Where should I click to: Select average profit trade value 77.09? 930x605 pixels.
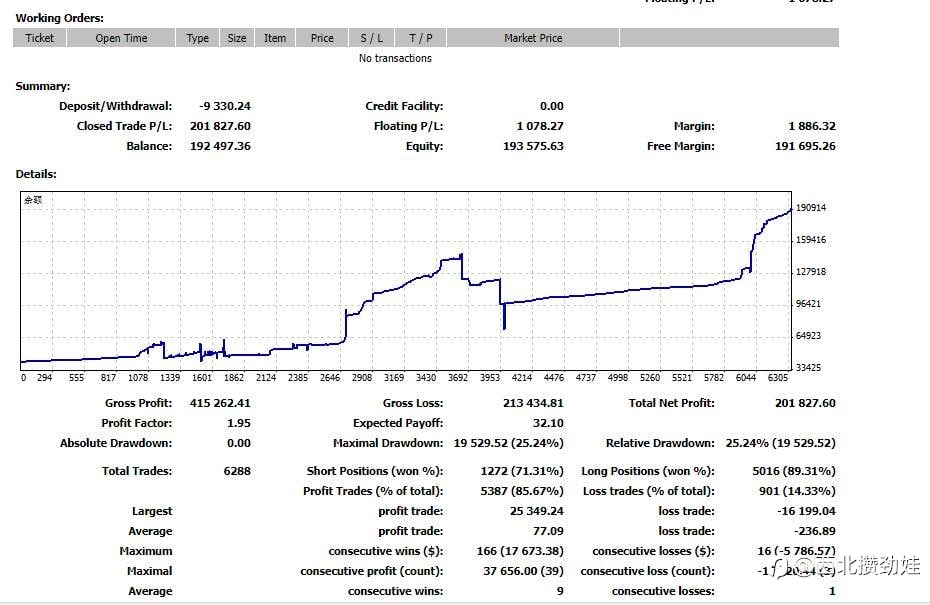(x=548, y=531)
